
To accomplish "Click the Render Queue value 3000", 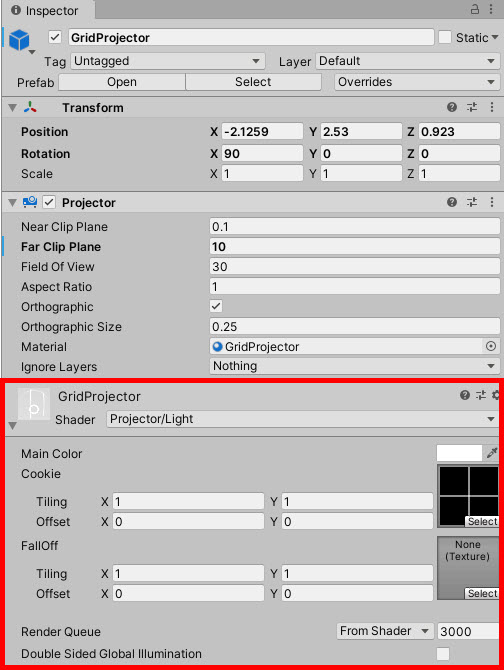I will [468, 631].
